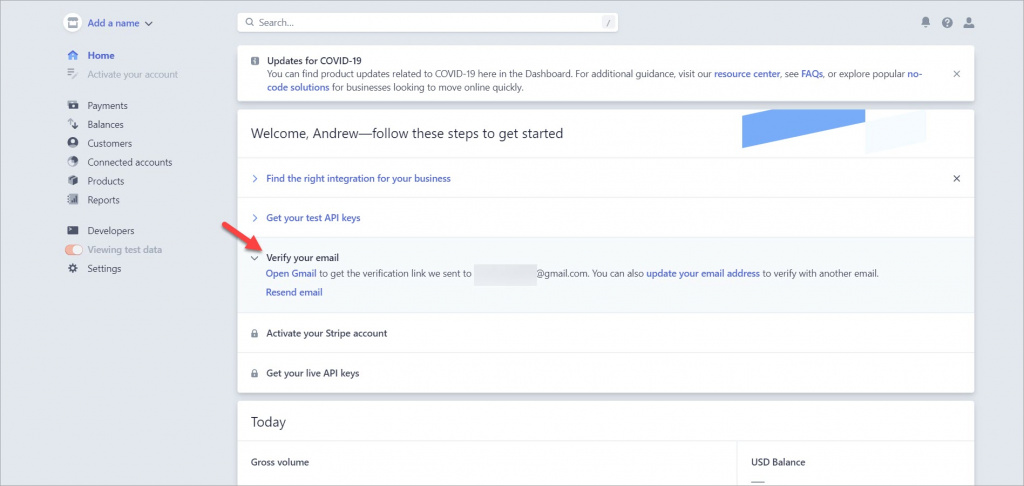Open Reports in sidebar
The width and height of the screenshot is (1024, 486).
pos(103,201)
